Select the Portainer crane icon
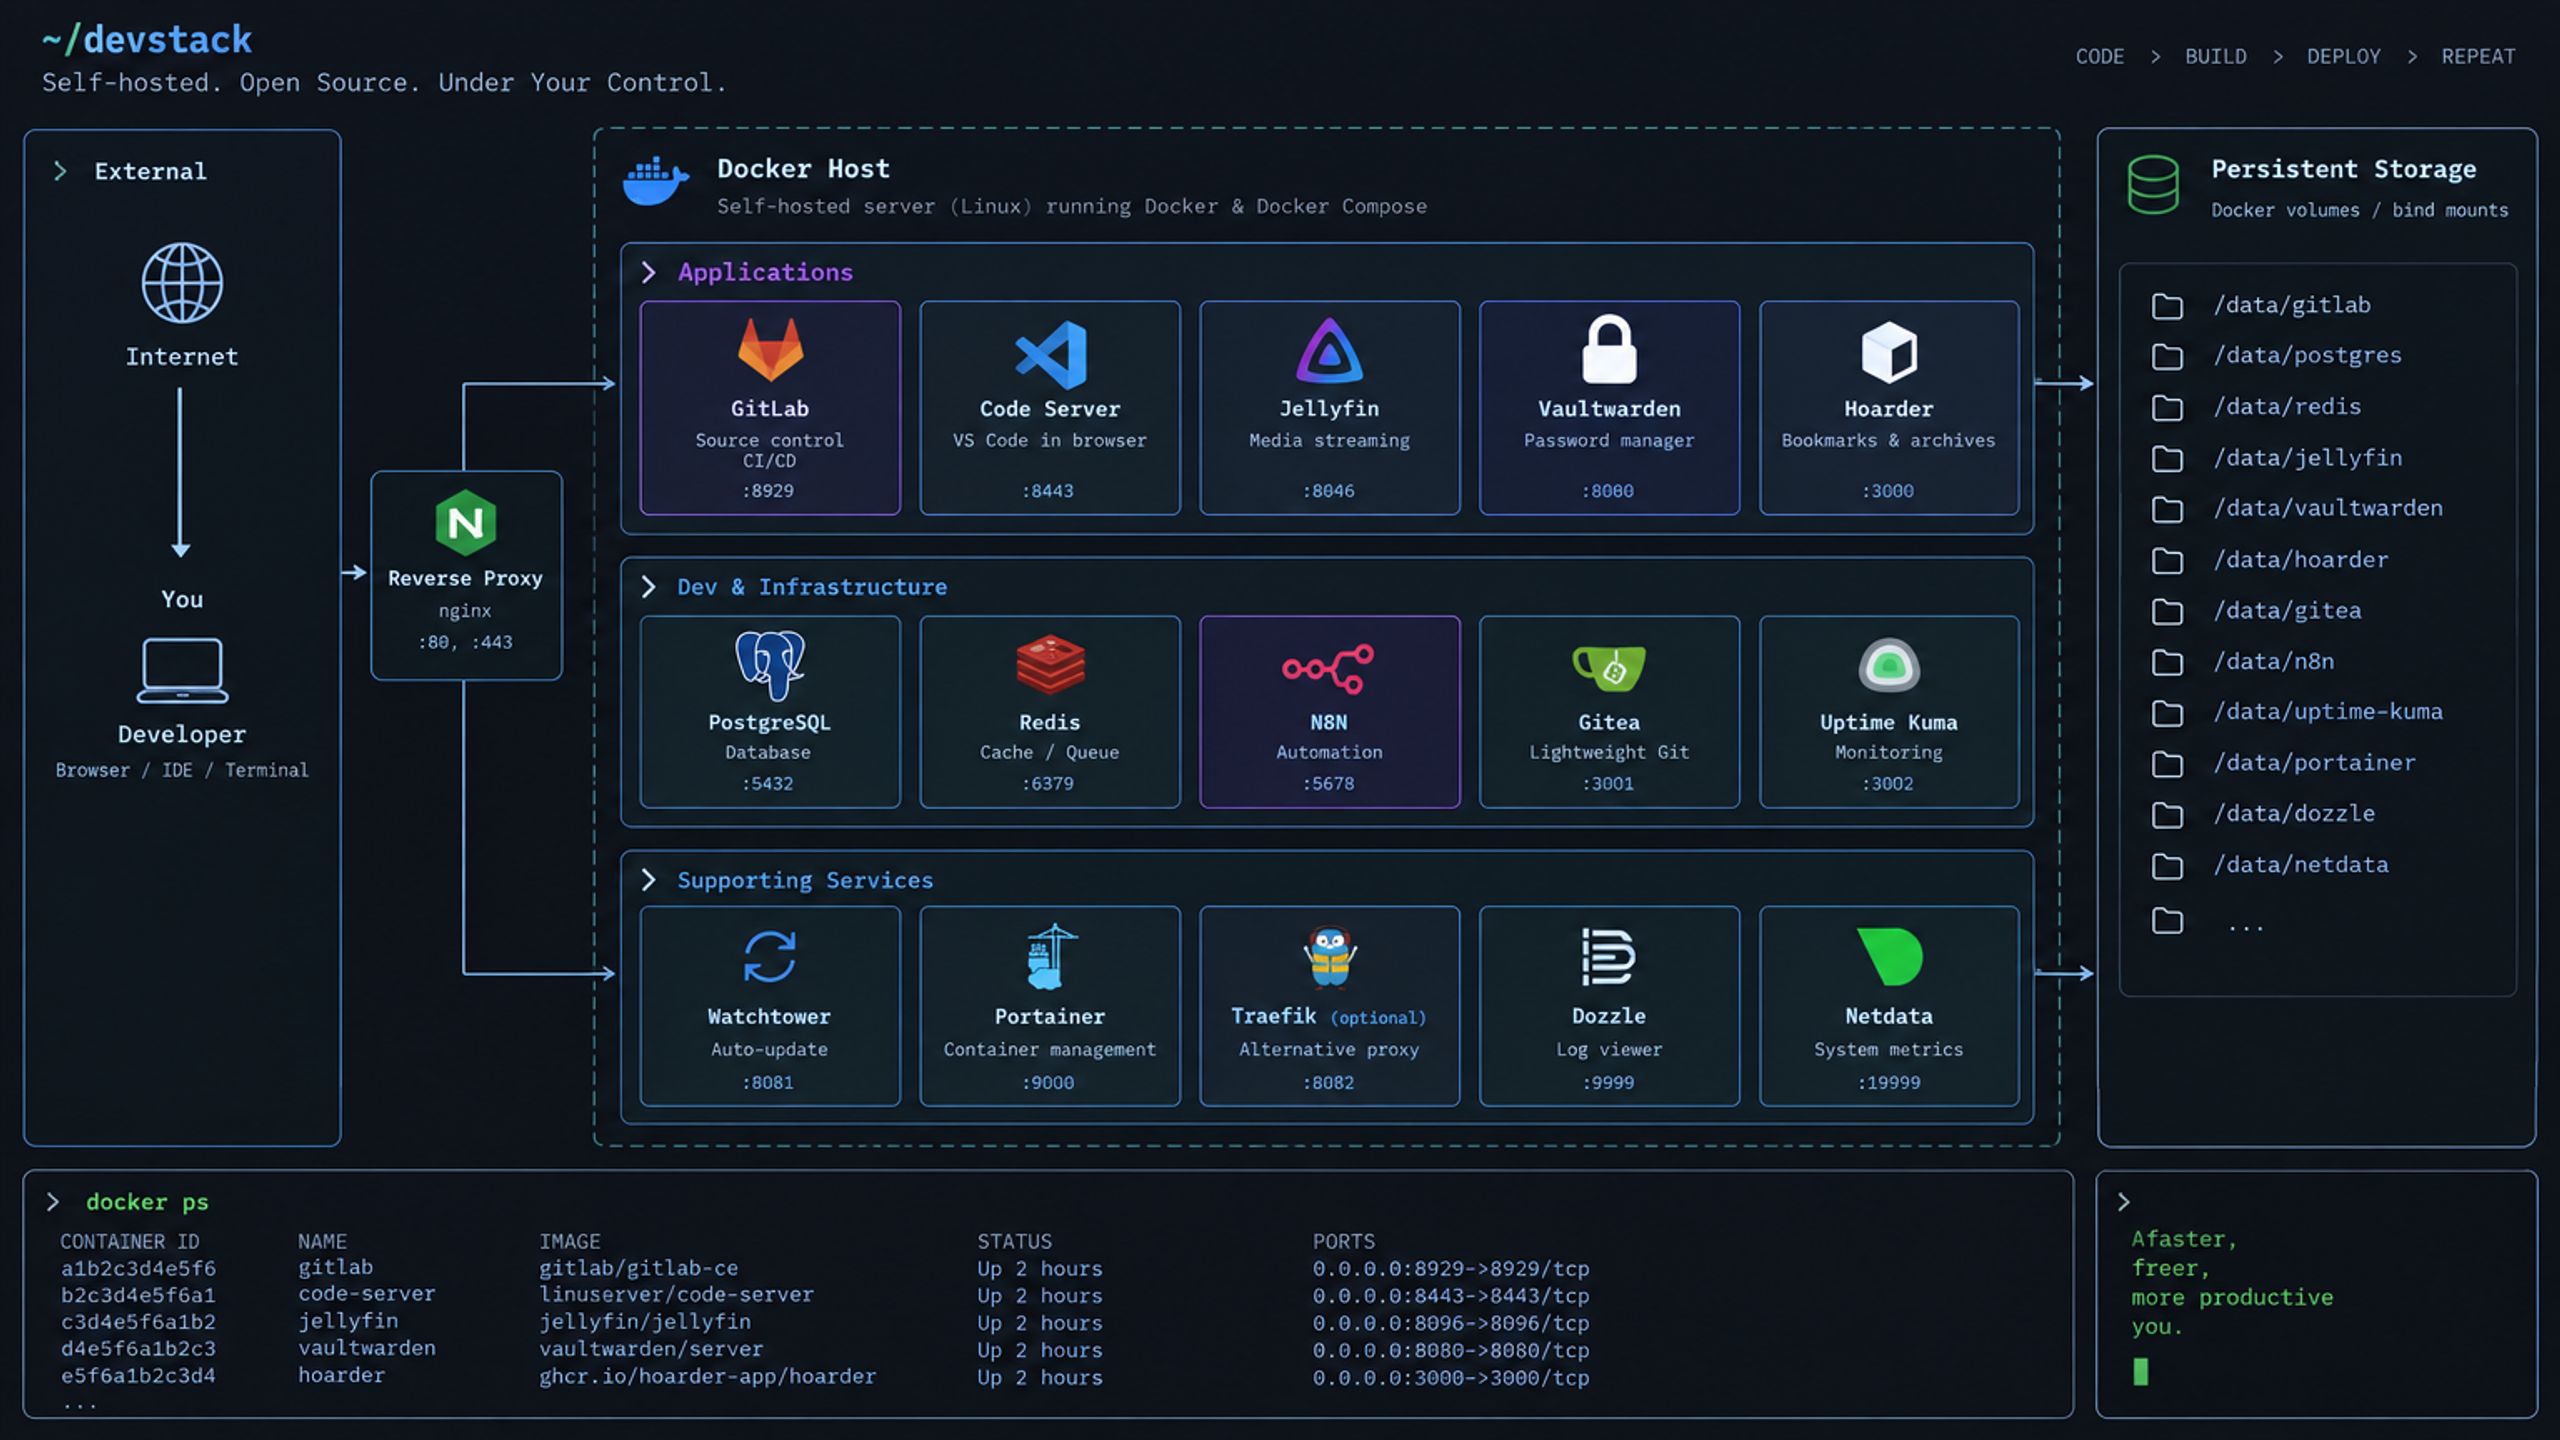This screenshot has height=1440, width=2560. (1051, 957)
